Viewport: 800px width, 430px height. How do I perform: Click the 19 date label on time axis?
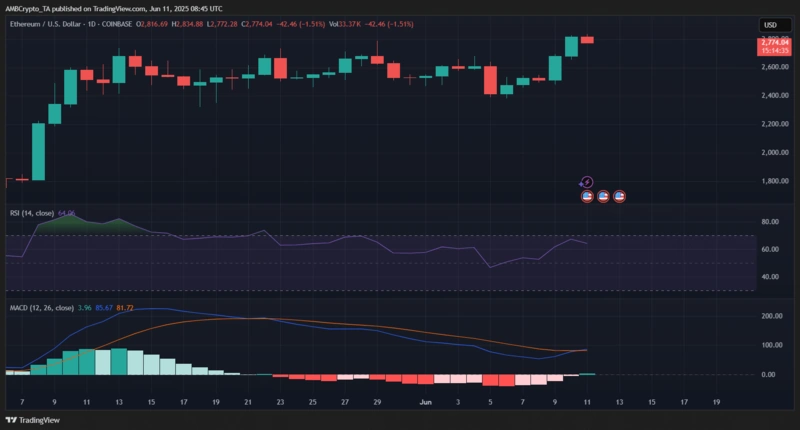(716, 402)
